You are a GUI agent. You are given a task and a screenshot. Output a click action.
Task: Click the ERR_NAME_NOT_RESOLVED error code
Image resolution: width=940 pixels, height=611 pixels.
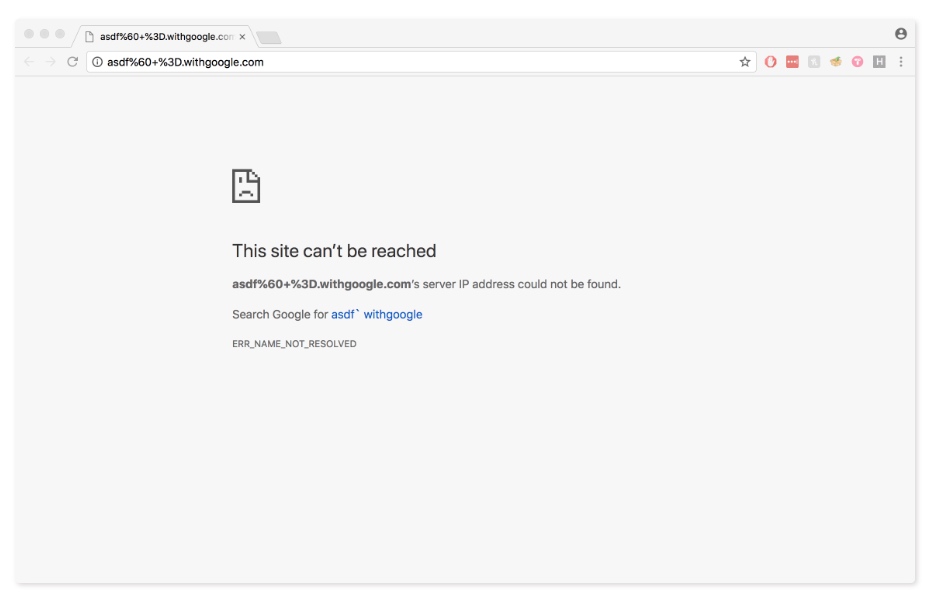coord(294,344)
